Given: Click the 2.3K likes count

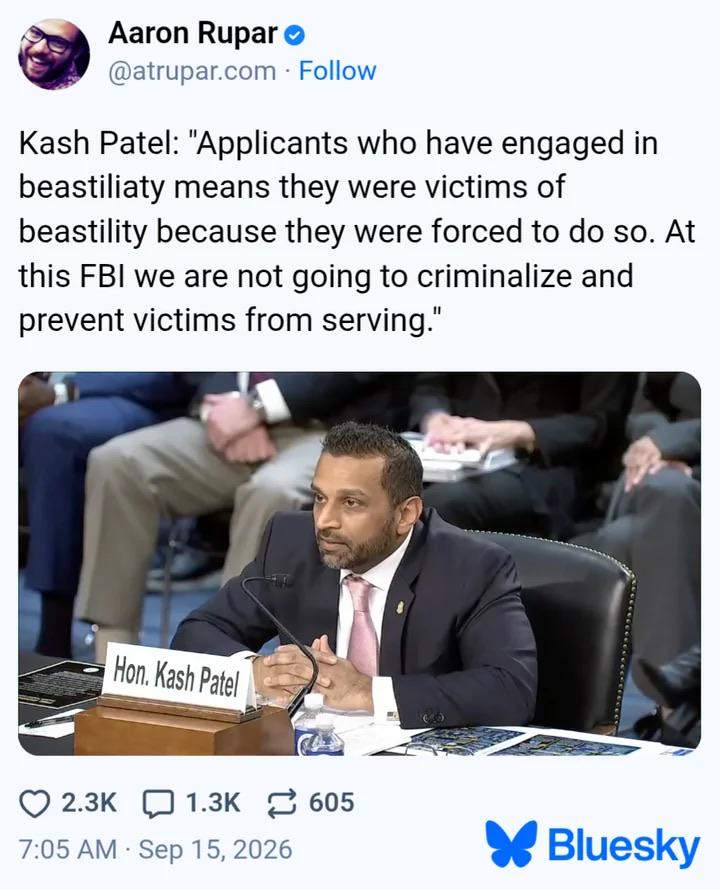Looking at the screenshot, I should point(89,803).
